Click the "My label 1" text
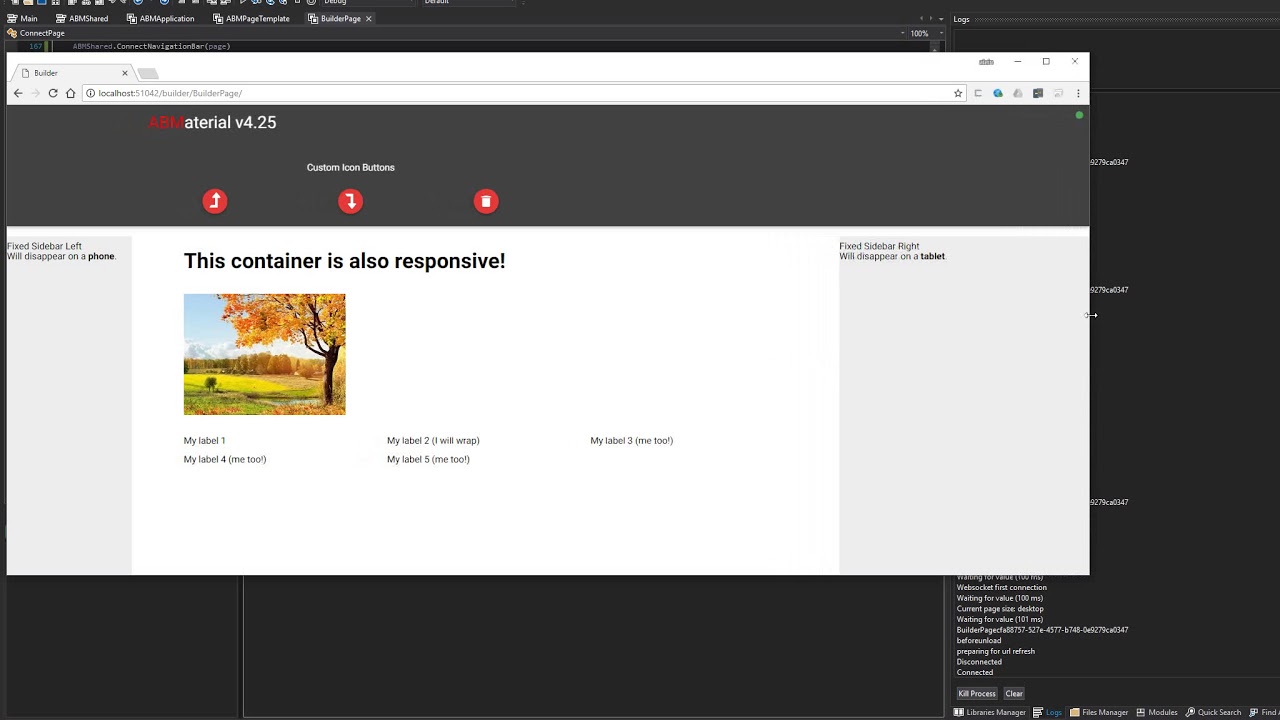Viewport: 1280px width, 720px height. pyautogui.click(x=205, y=441)
